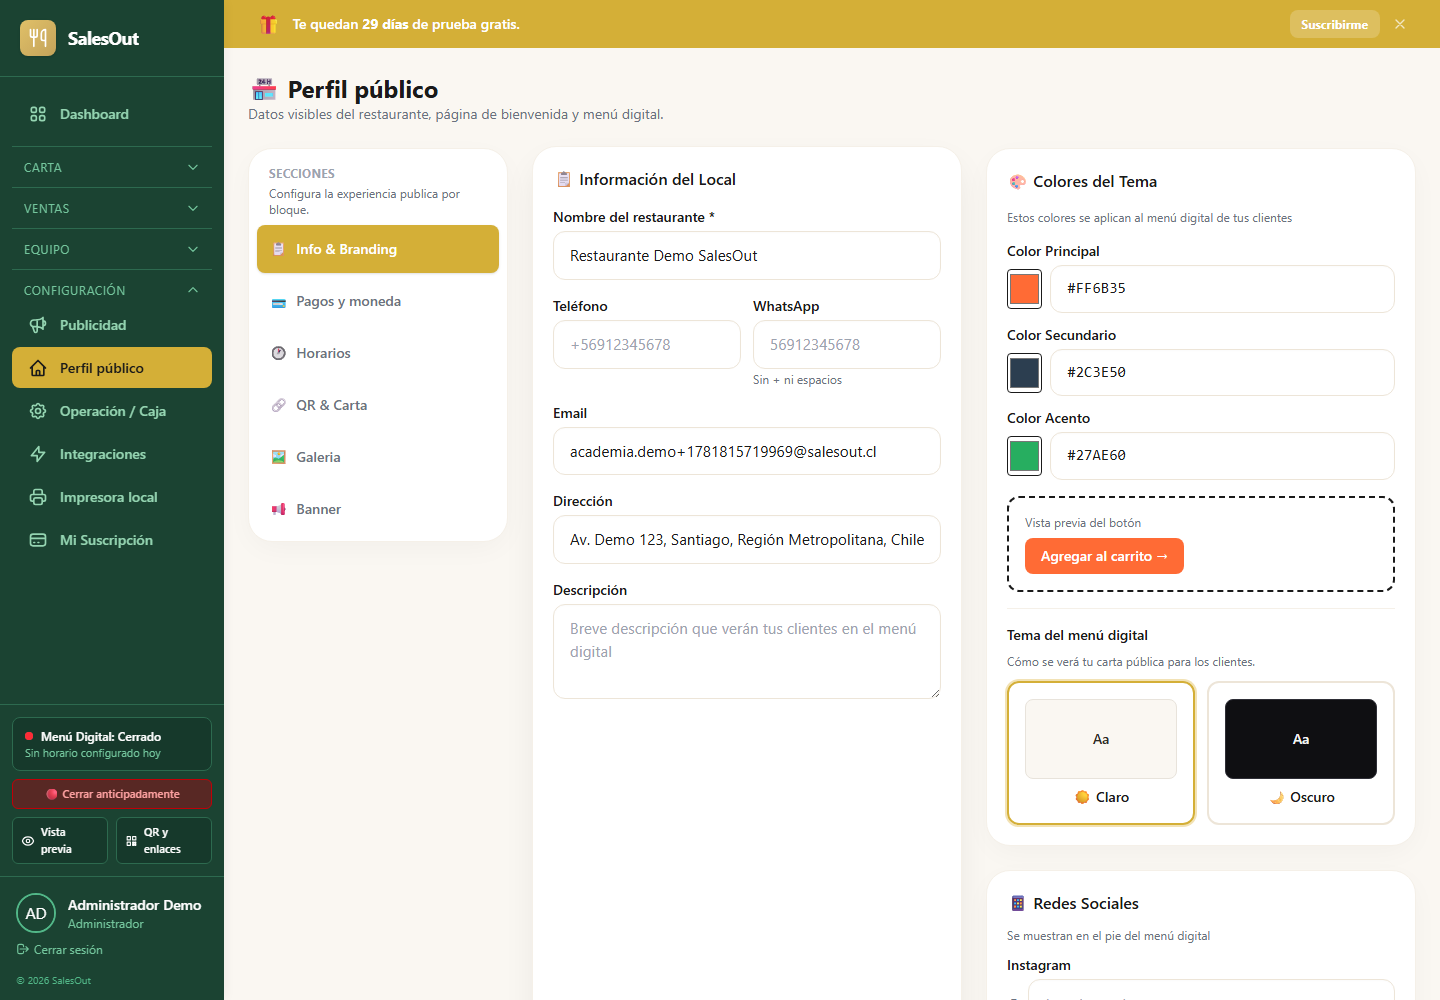The width and height of the screenshot is (1440, 1000).
Task: Go to Mi Suscripción page
Action: [112, 540]
